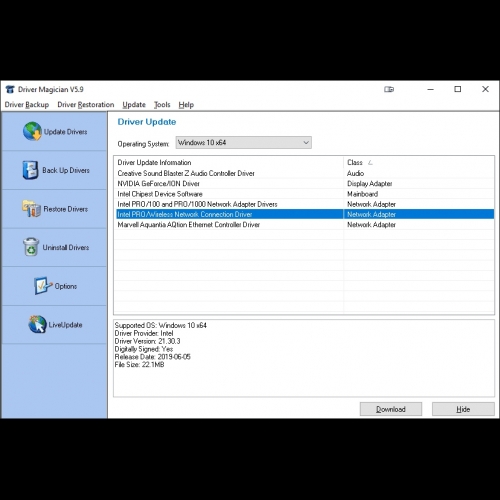The height and width of the screenshot is (500, 500).
Task: Click the Driver Magician title bar app icon
Action: 10,89
